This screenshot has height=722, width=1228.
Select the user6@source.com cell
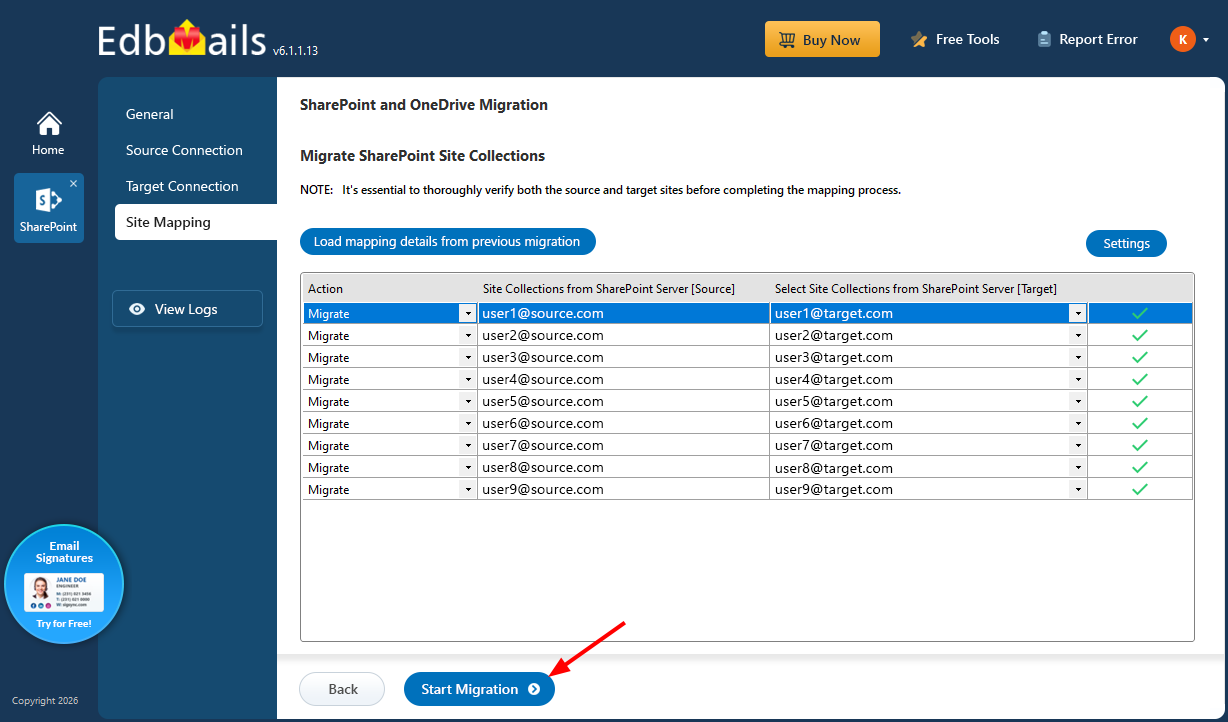tap(624, 423)
